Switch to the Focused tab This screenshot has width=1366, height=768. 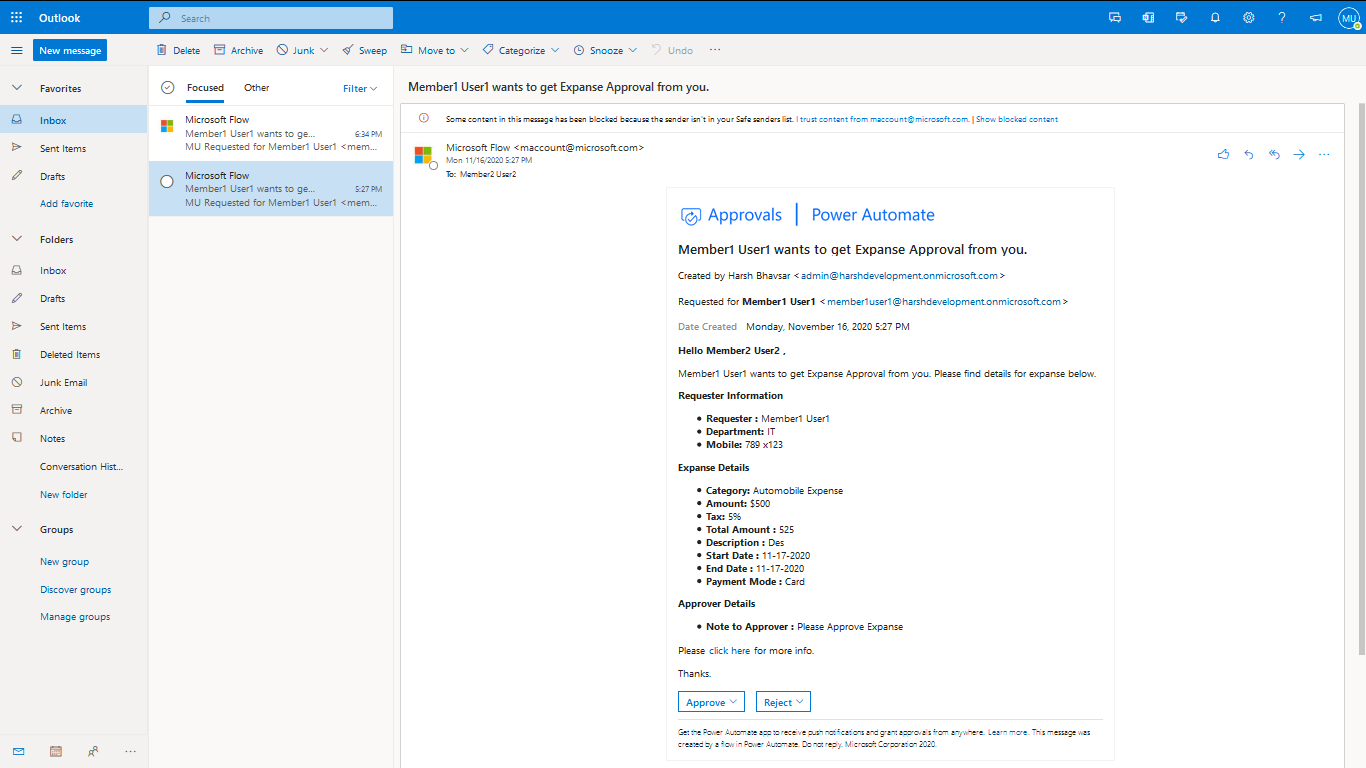[x=205, y=88]
